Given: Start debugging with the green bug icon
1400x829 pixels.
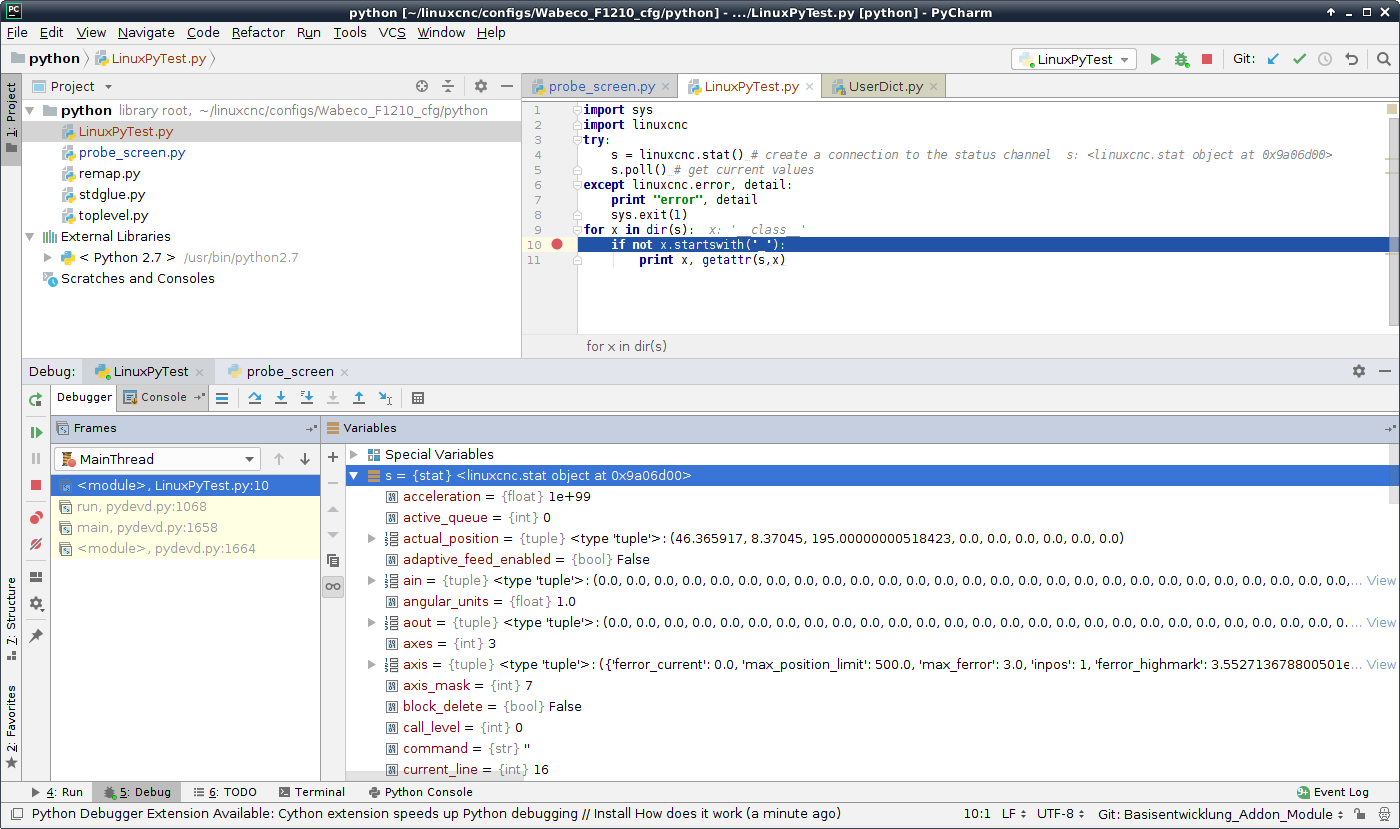Looking at the screenshot, I should pyautogui.click(x=1181, y=59).
